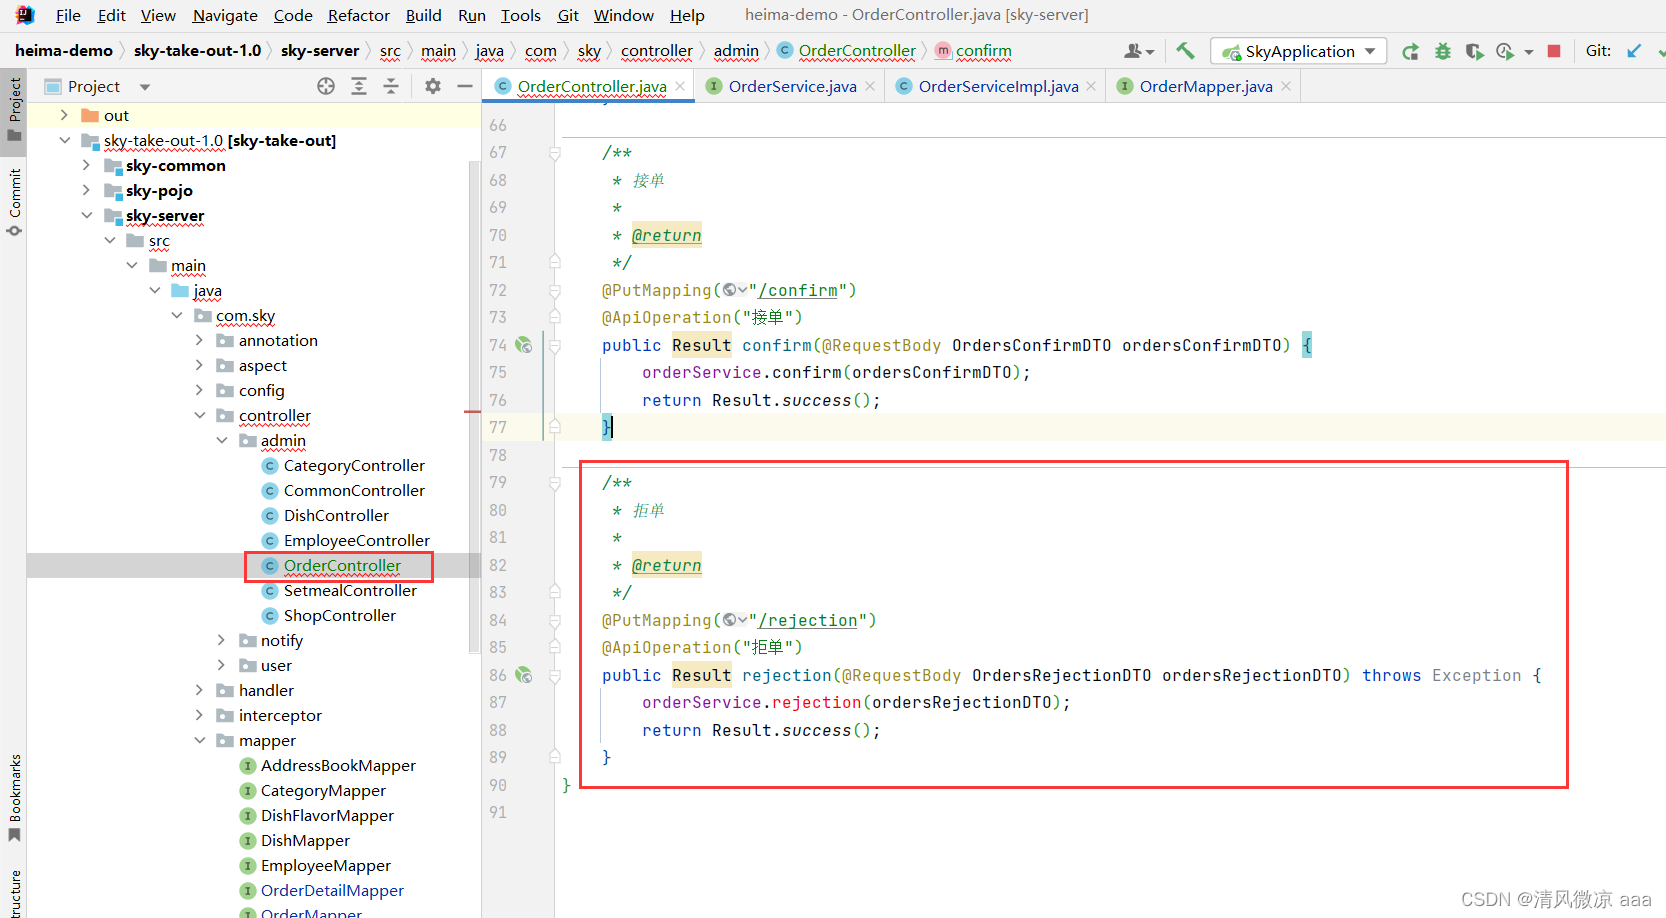The height and width of the screenshot is (918, 1666).
Task: Select OrderController in project tree
Action: [342, 565]
